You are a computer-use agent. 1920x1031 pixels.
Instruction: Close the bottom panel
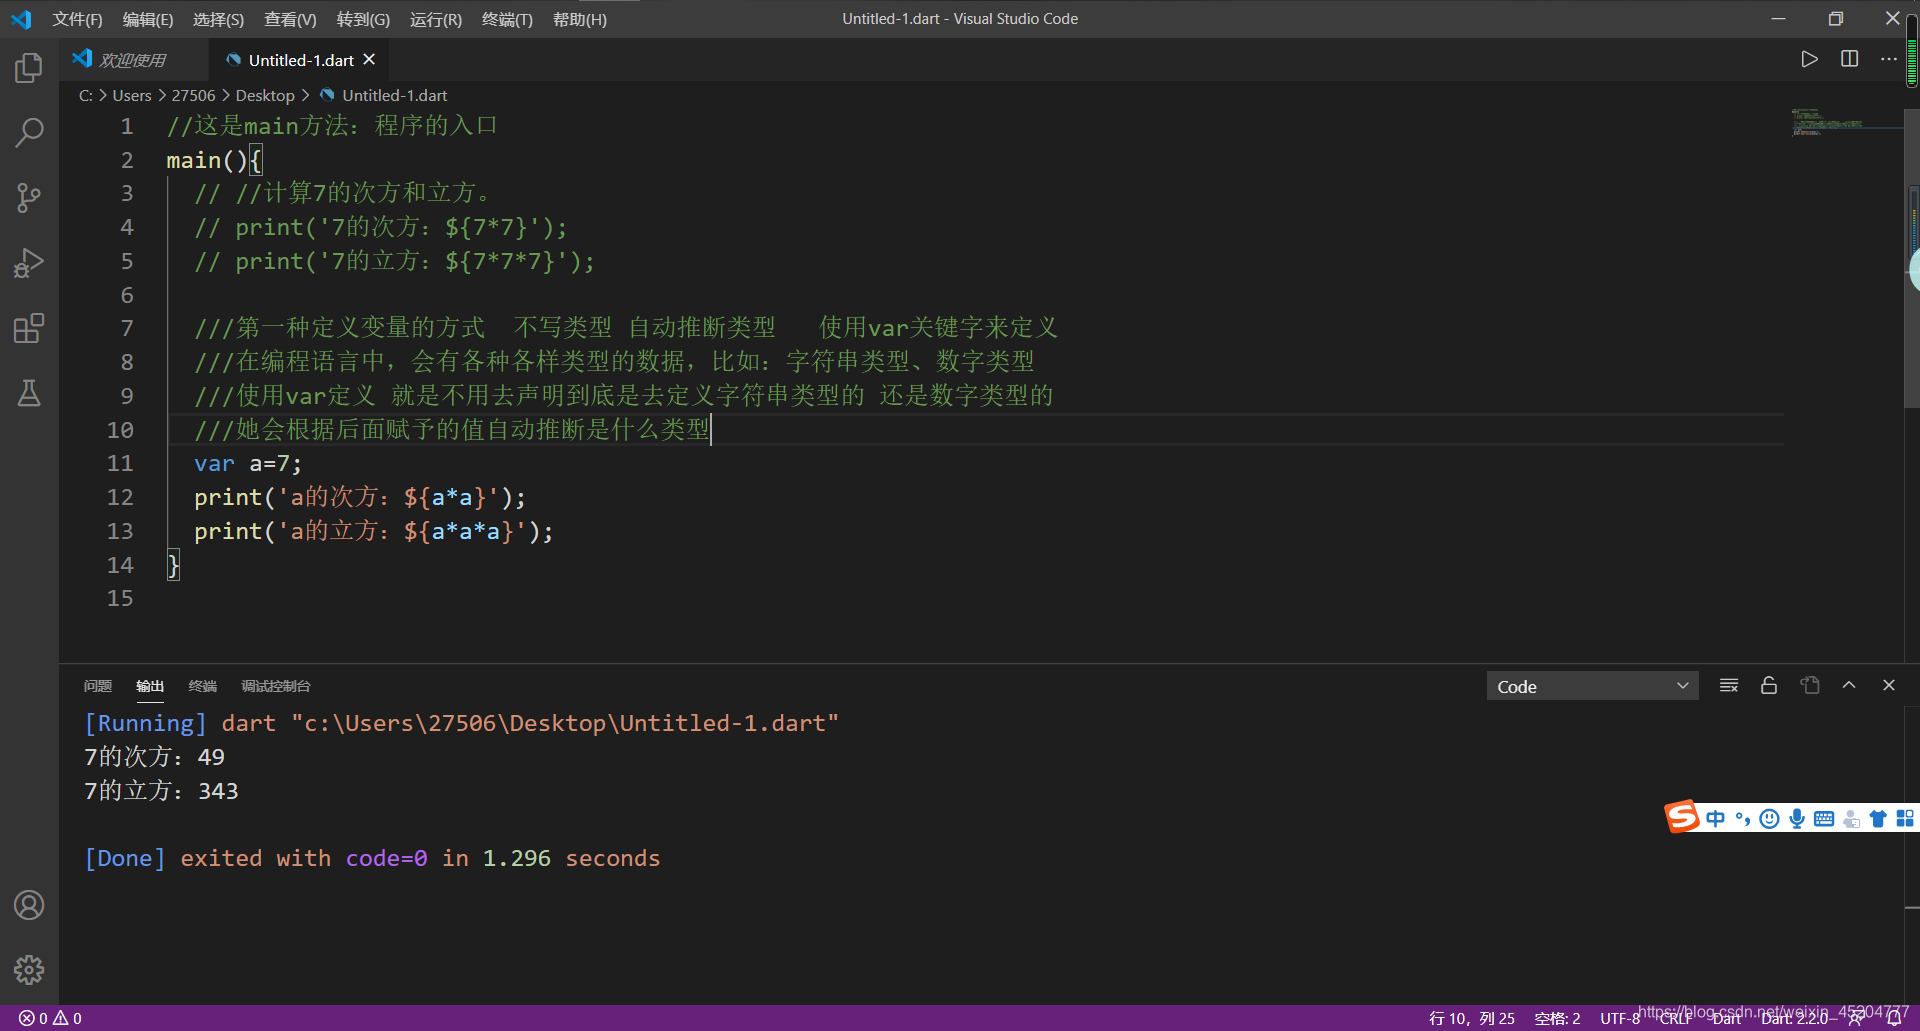[1889, 686]
